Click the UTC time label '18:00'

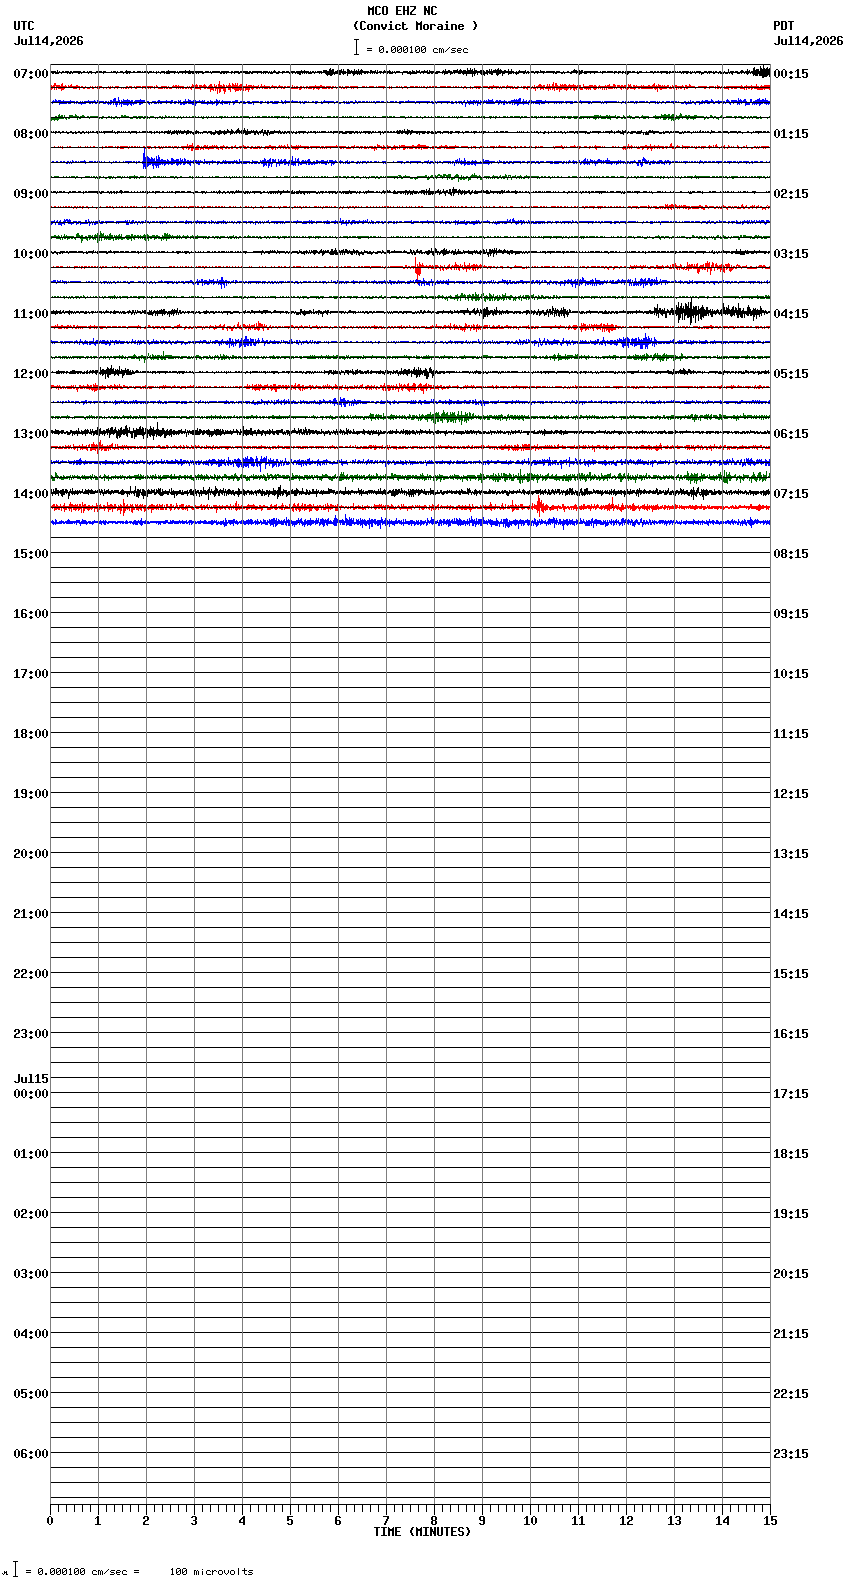pos(31,734)
